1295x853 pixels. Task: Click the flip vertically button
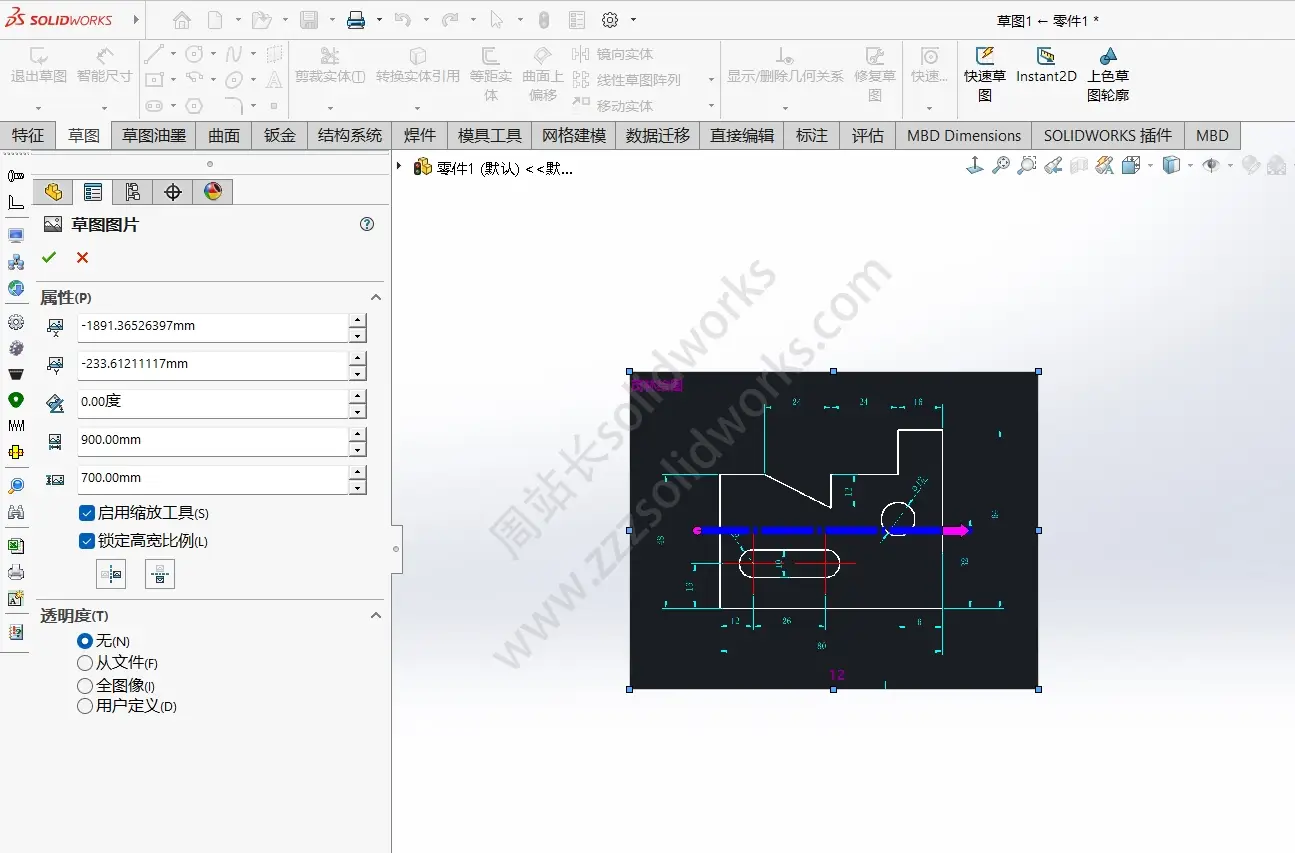160,574
